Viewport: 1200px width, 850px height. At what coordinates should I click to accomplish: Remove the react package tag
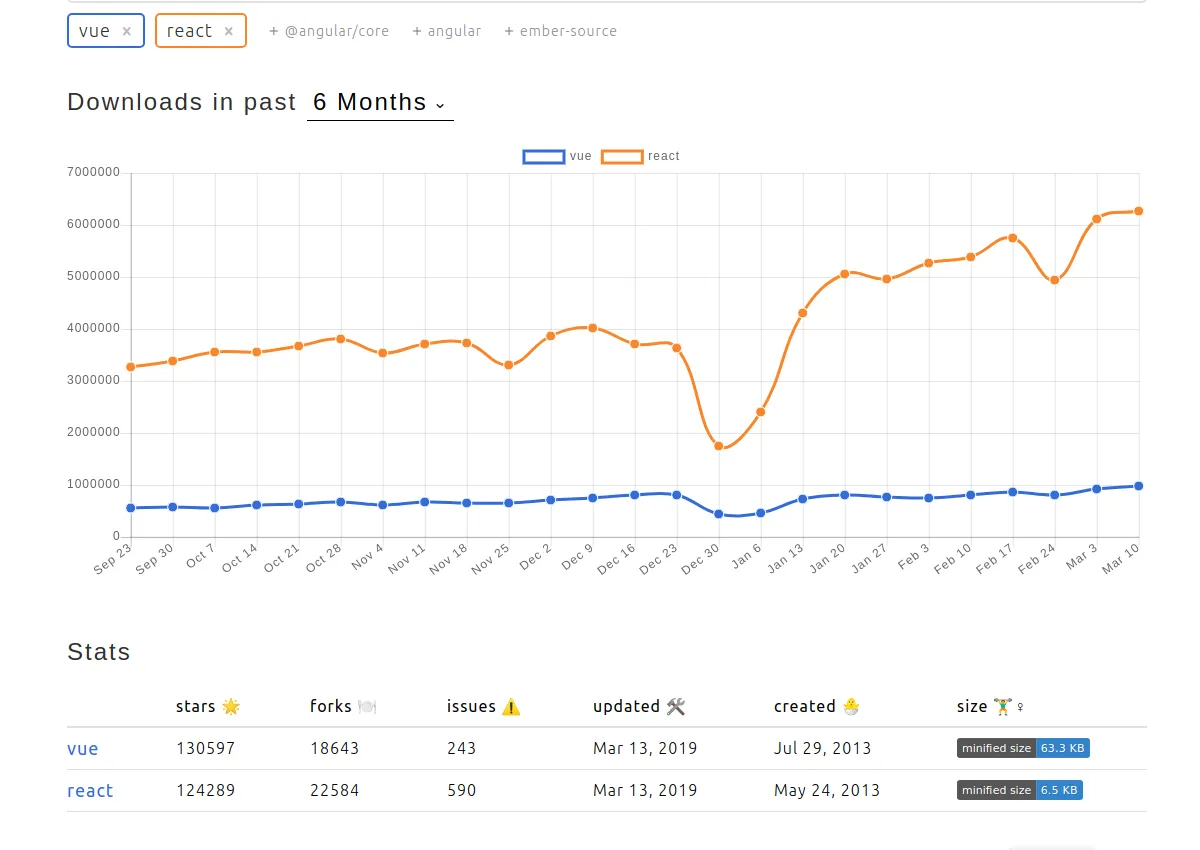[228, 31]
